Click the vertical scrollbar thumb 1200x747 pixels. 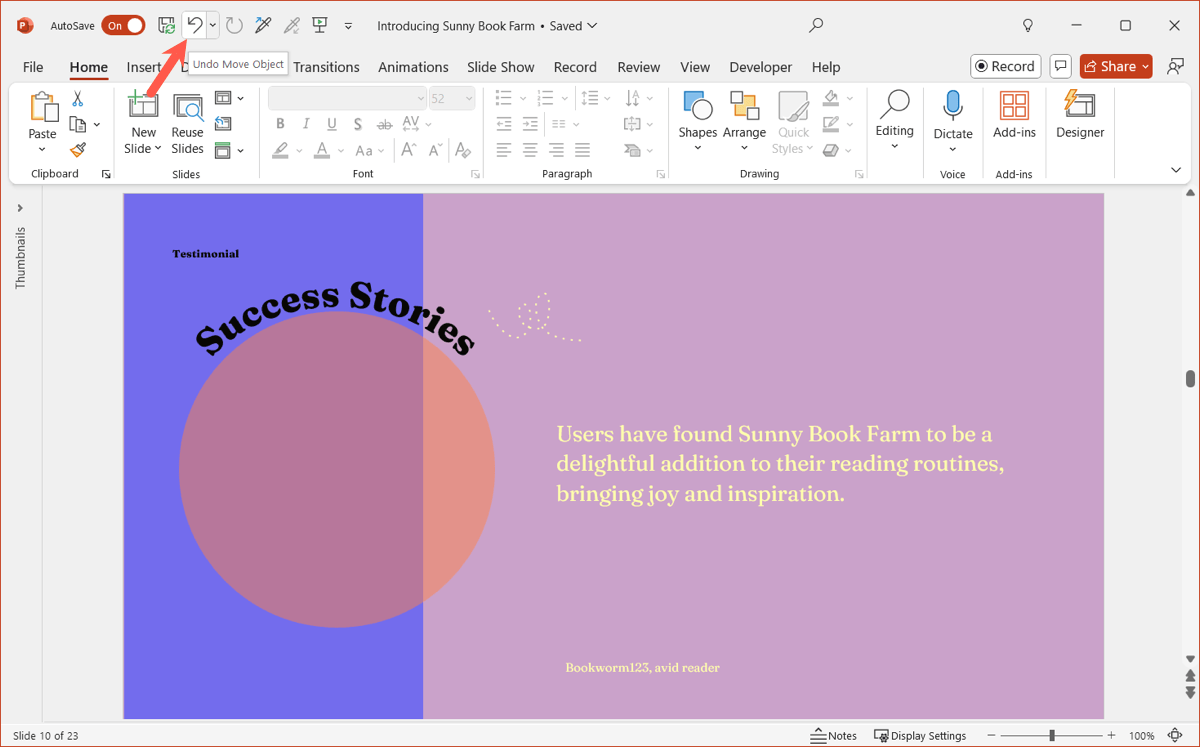coord(1190,378)
